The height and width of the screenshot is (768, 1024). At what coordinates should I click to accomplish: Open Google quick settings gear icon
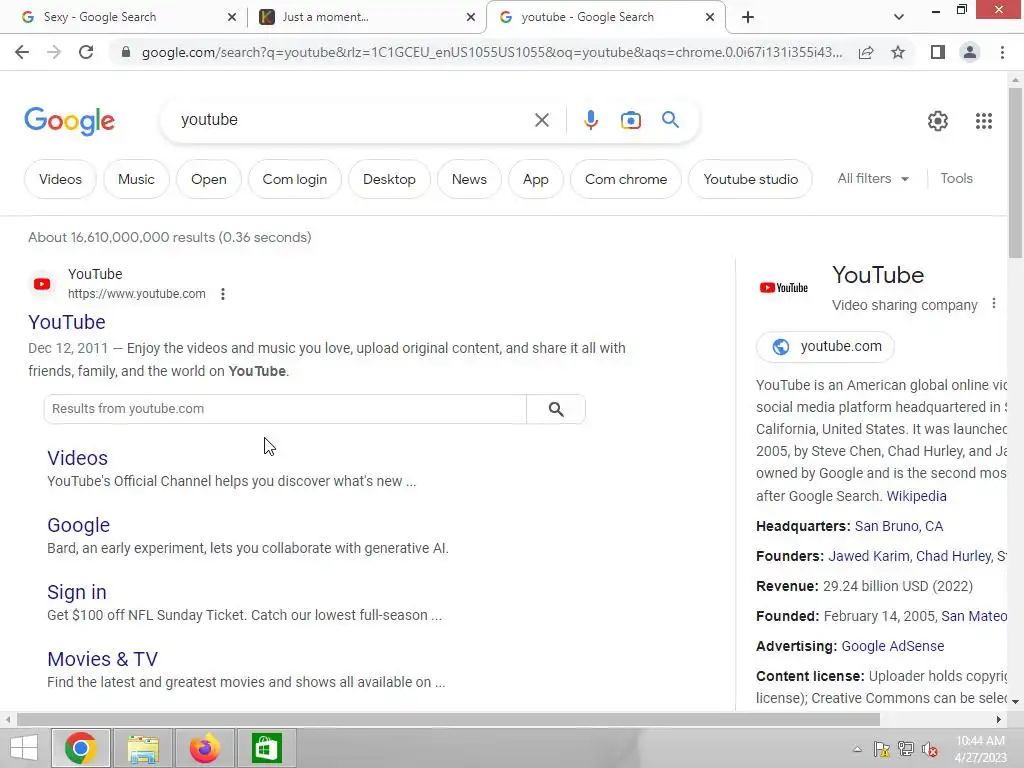coord(938,121)
